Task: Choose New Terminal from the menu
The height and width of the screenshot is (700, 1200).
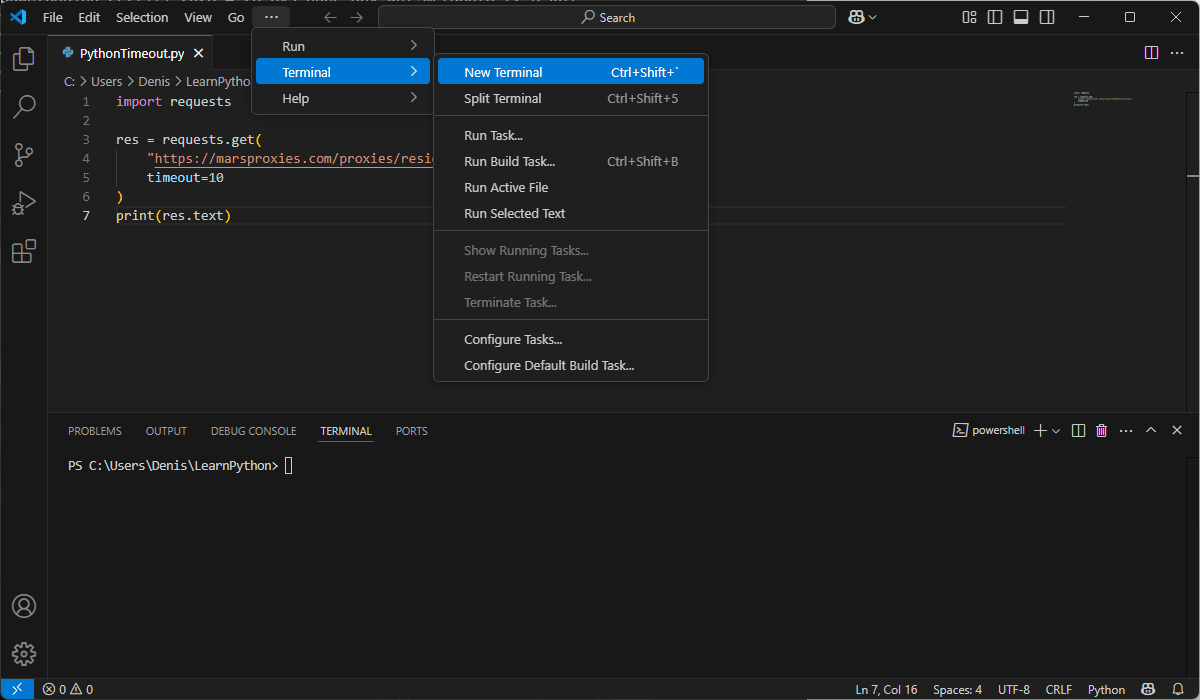Action: (571, 72)
